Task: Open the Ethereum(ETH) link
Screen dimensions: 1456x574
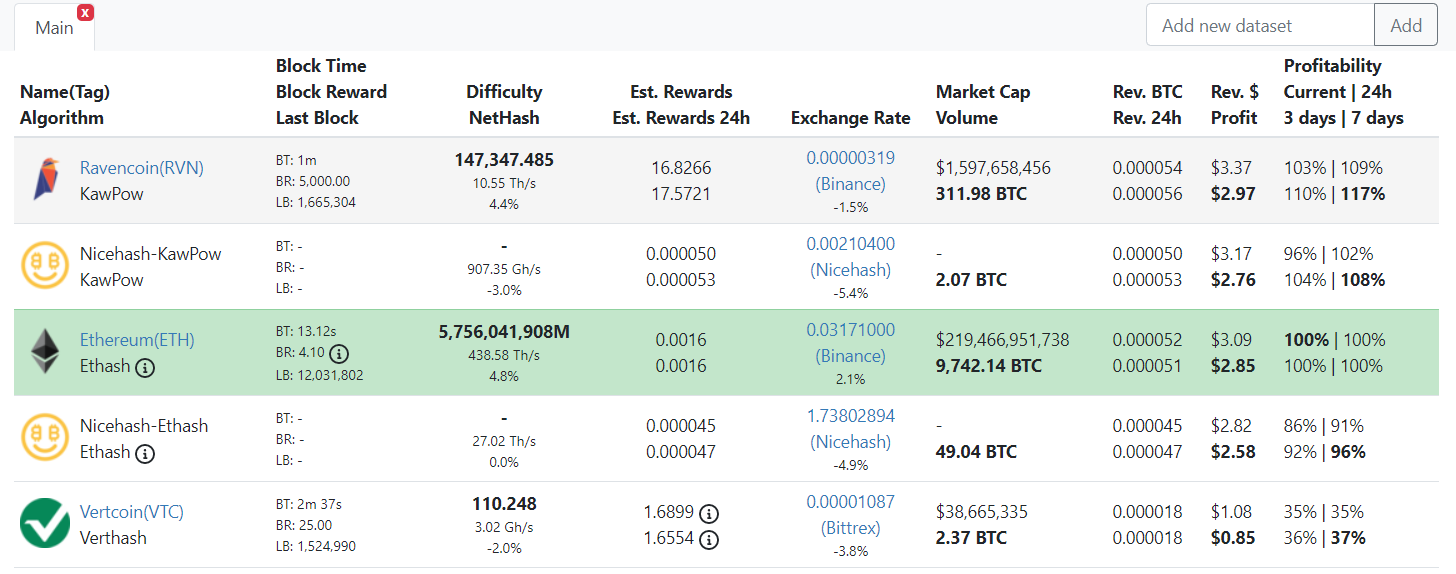Action: tap(137, 339)
